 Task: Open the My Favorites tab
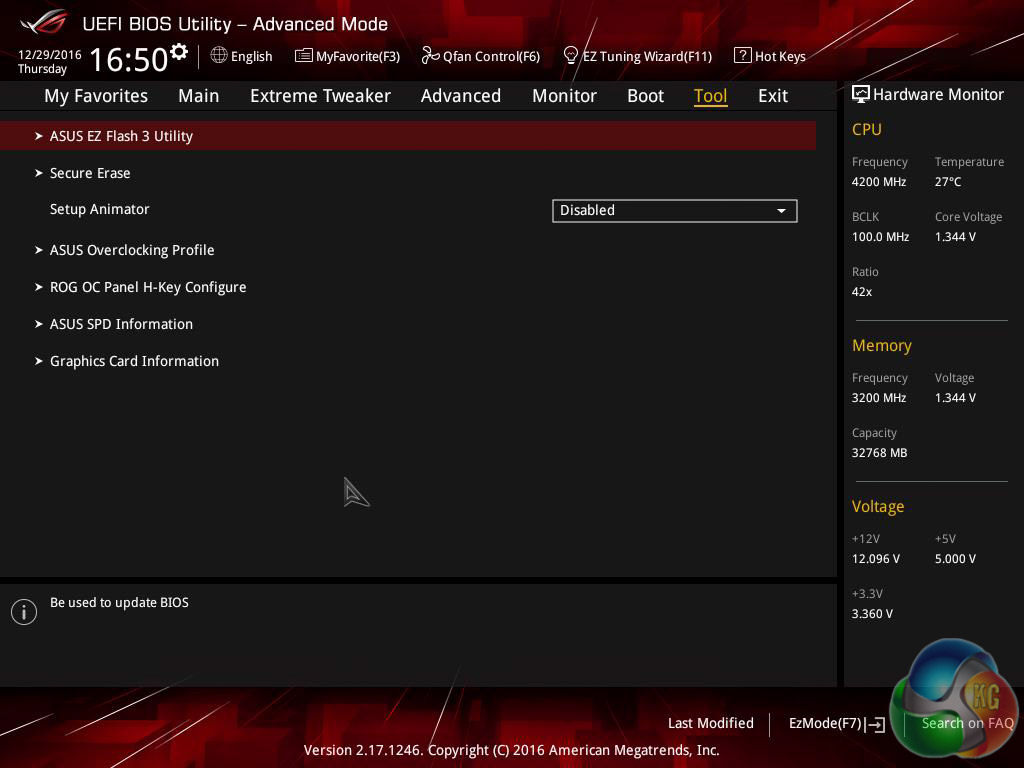96,96
